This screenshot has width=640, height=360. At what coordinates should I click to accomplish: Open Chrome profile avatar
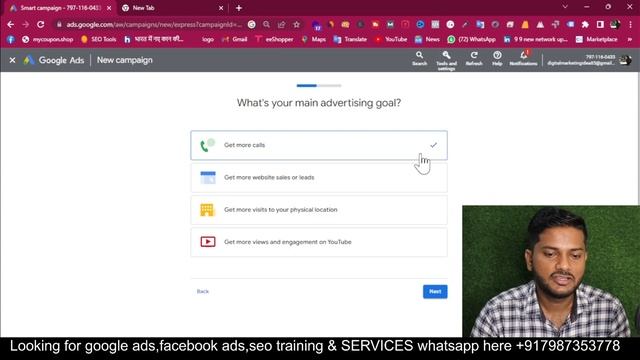[615, 24]
